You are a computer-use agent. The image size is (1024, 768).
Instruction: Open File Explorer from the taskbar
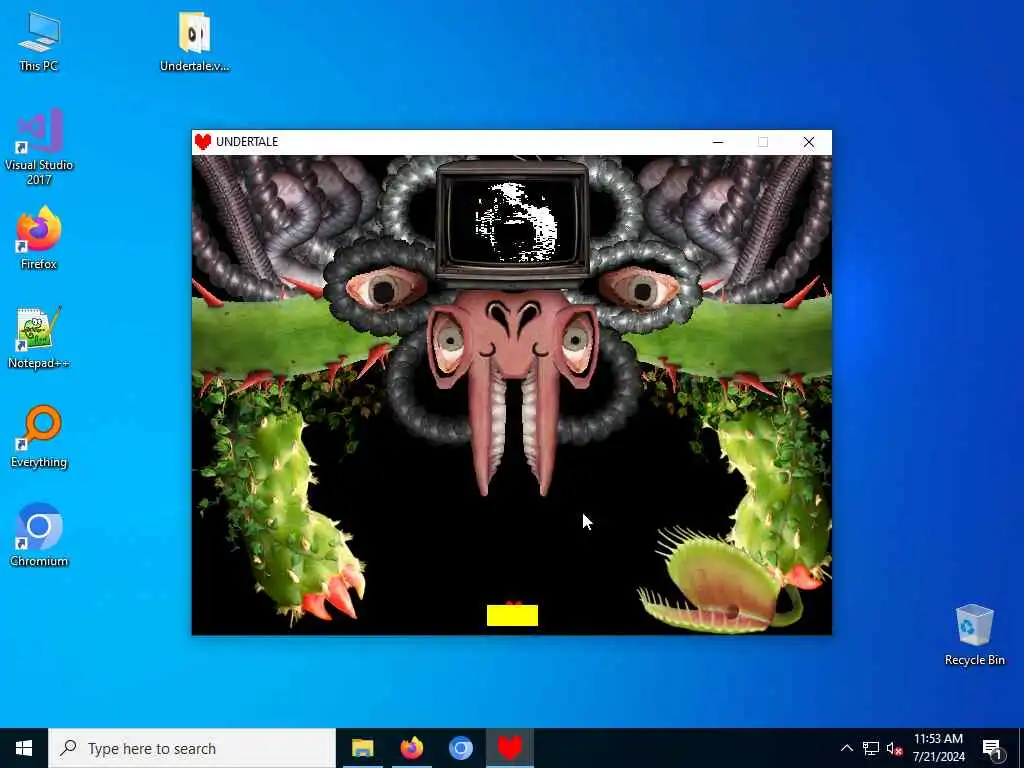coord(362,748)
